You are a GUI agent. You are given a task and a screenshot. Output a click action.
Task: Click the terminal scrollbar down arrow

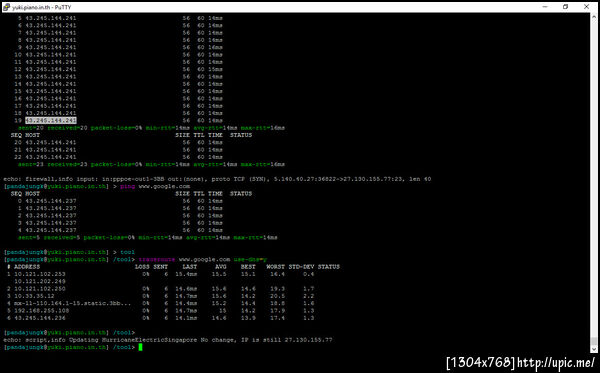[x=593, y=349]
